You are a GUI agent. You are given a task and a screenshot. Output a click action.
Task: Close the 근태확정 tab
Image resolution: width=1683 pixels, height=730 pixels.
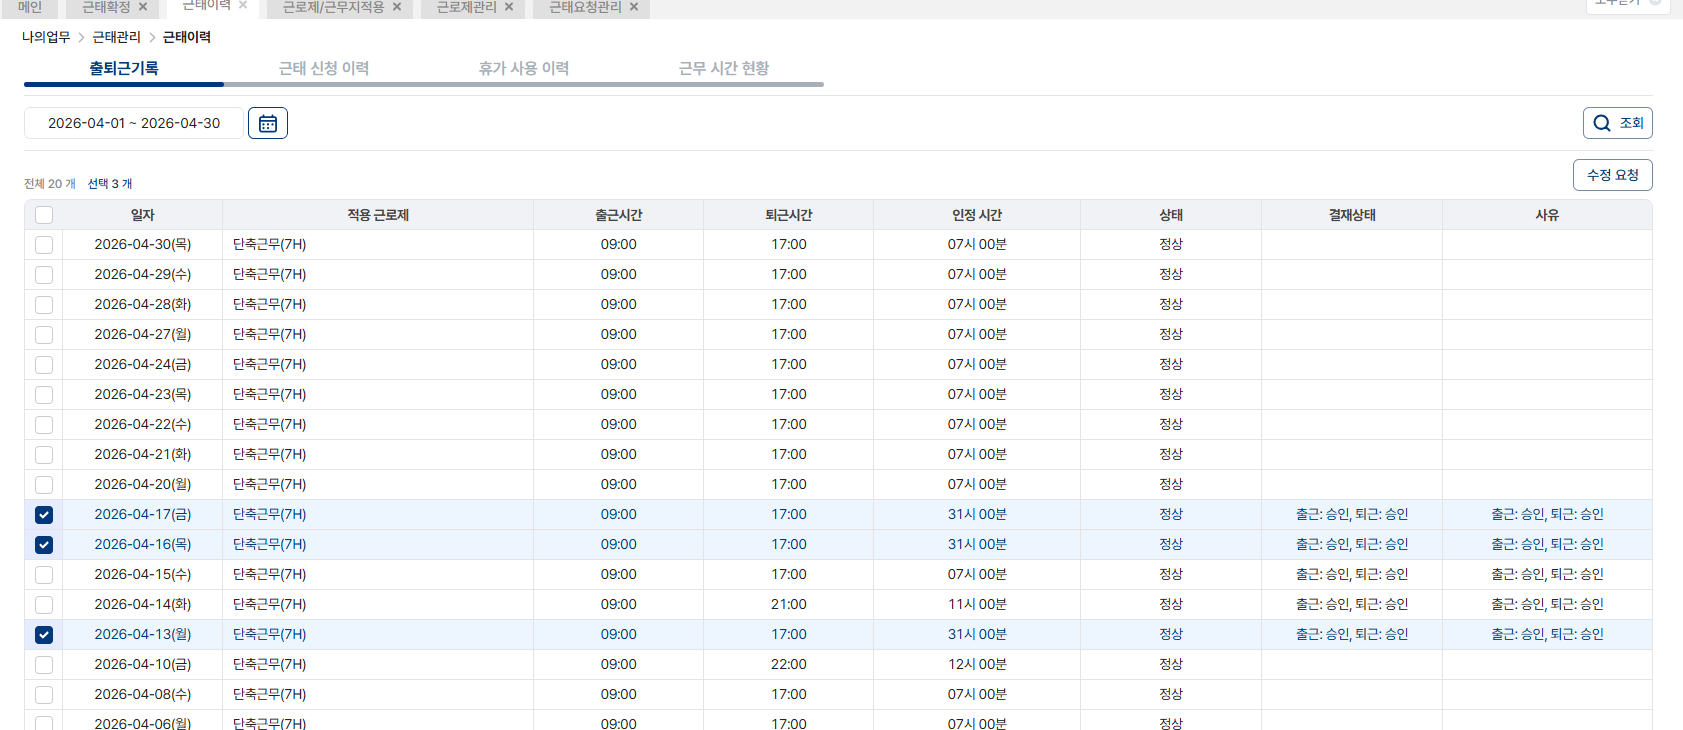pyautogui.click(x=143, y=7)
